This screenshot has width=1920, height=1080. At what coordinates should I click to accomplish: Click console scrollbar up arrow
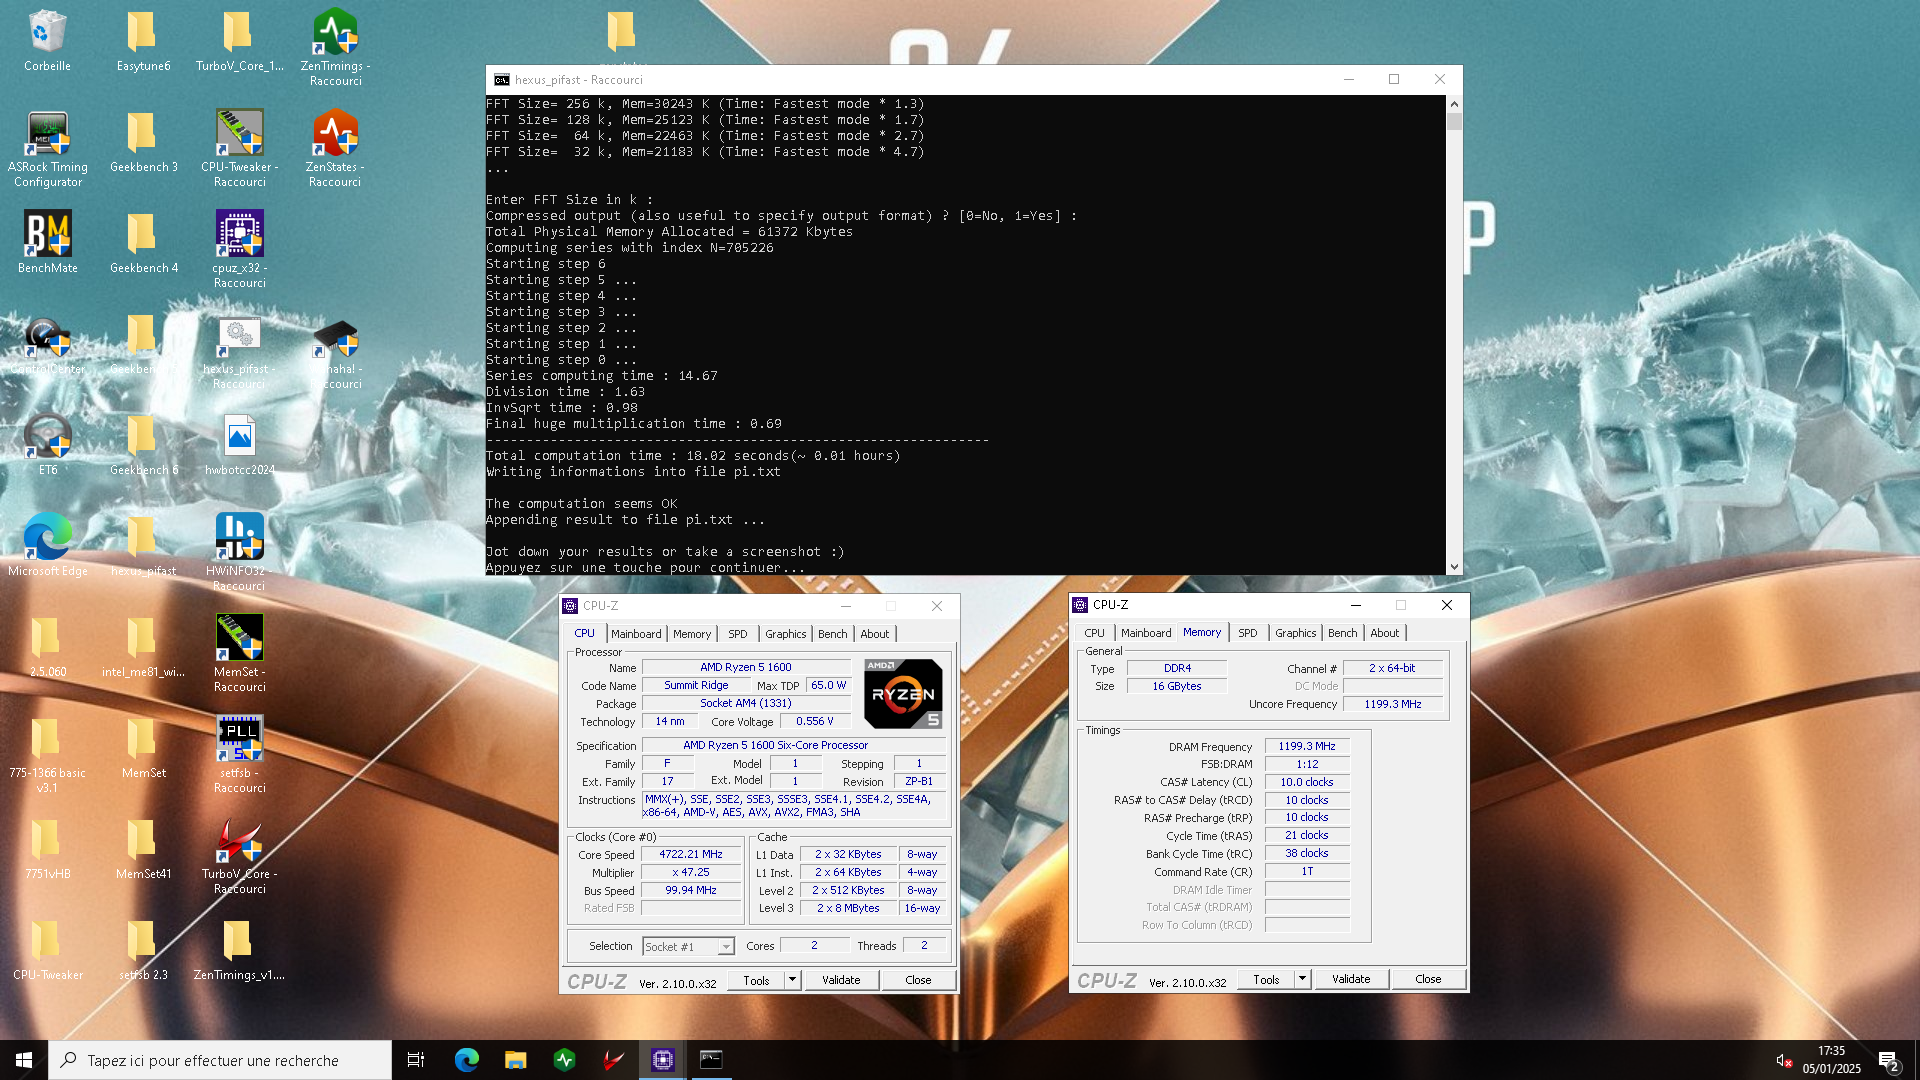[x=1454, y=104]
